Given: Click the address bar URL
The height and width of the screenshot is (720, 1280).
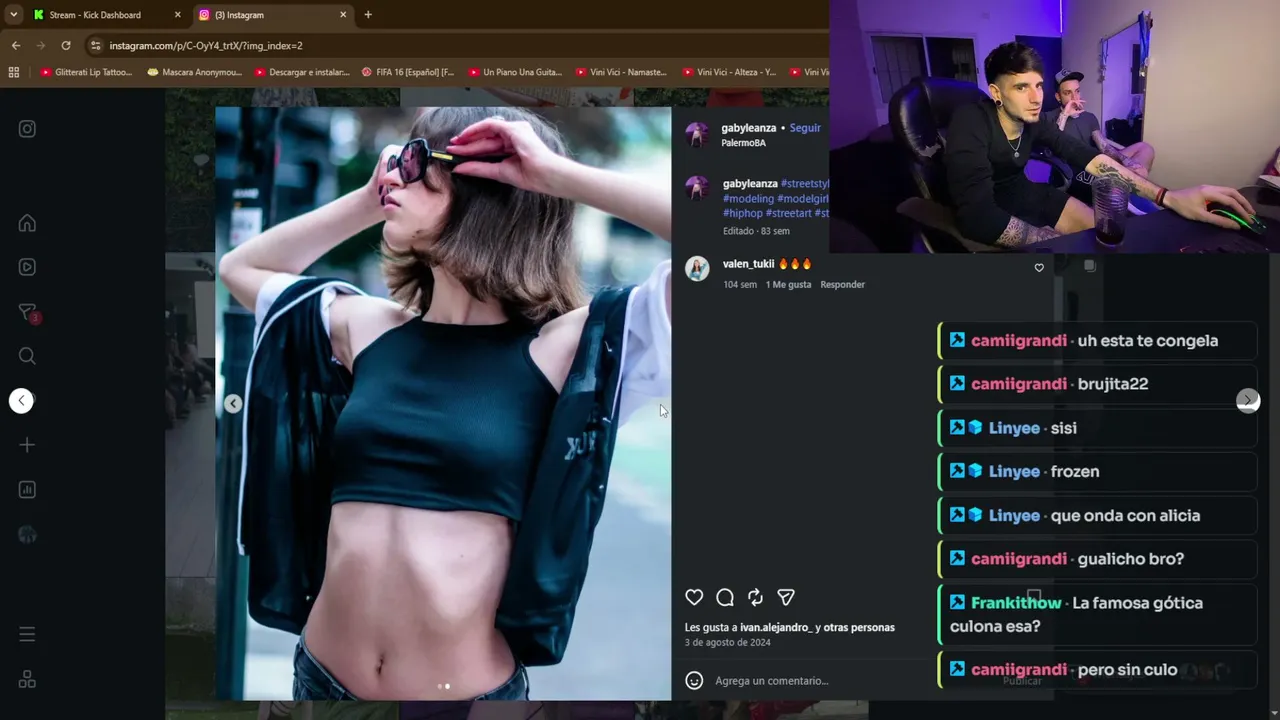Looking at the screenshot, I should pos(206,45).
